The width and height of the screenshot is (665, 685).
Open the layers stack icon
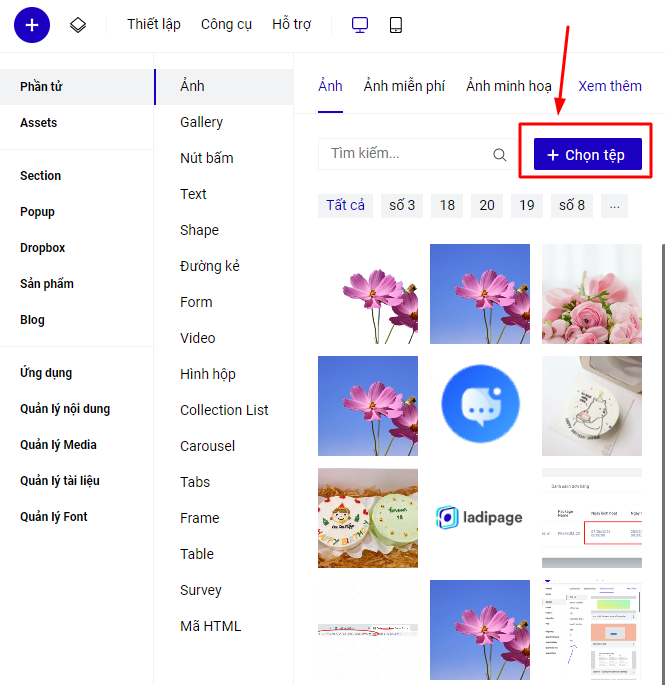tap(78, 25)
